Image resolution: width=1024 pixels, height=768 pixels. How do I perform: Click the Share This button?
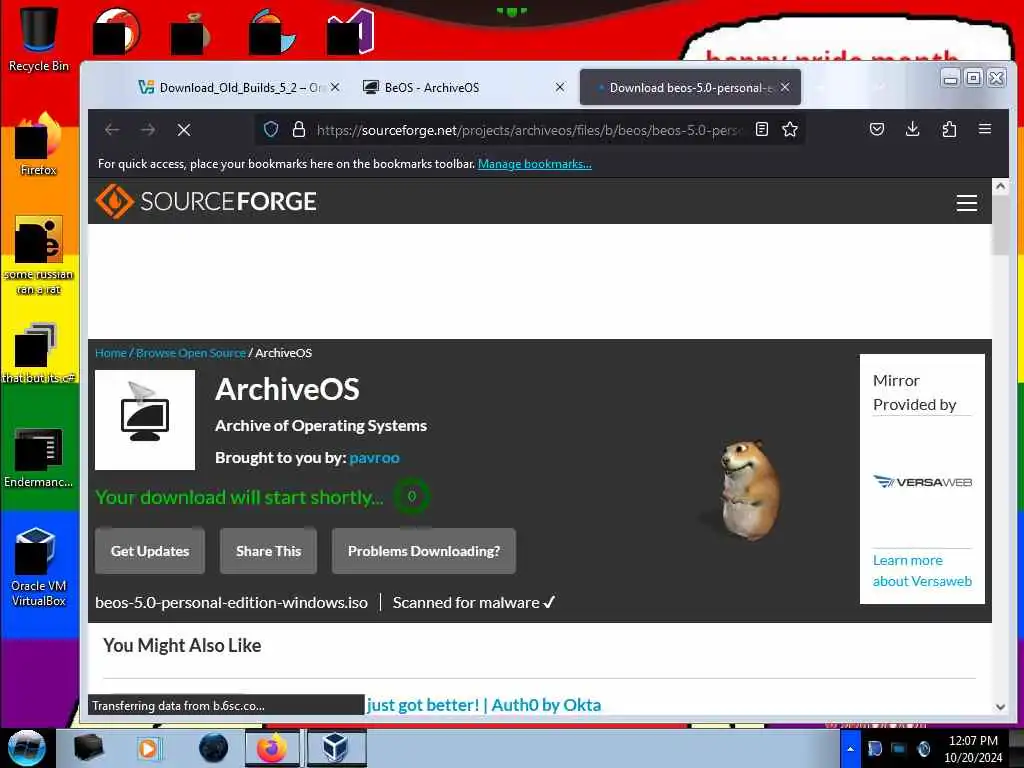pyautogui.click(x=268, y=551)
